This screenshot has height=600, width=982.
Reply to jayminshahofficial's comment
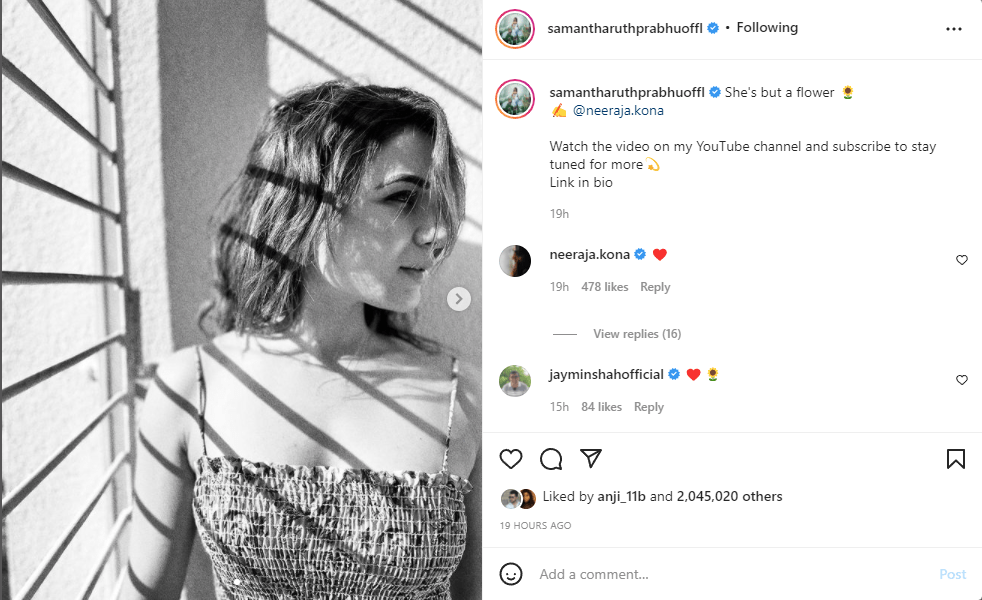(x=648, y=407)
